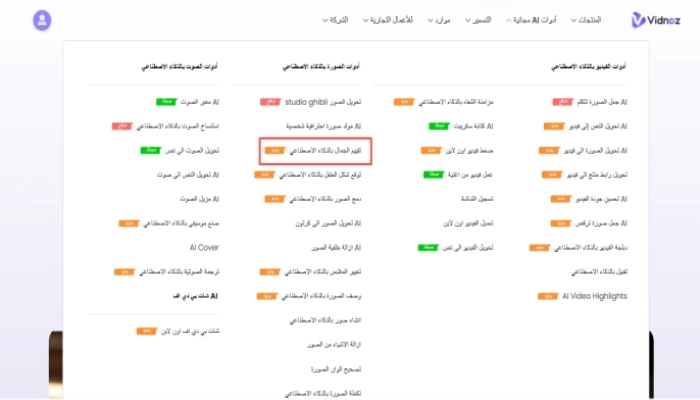Open AI تحسين جودة الفيديو tool
This screenshot has height=400, width=700.
[x=591, y=198]
